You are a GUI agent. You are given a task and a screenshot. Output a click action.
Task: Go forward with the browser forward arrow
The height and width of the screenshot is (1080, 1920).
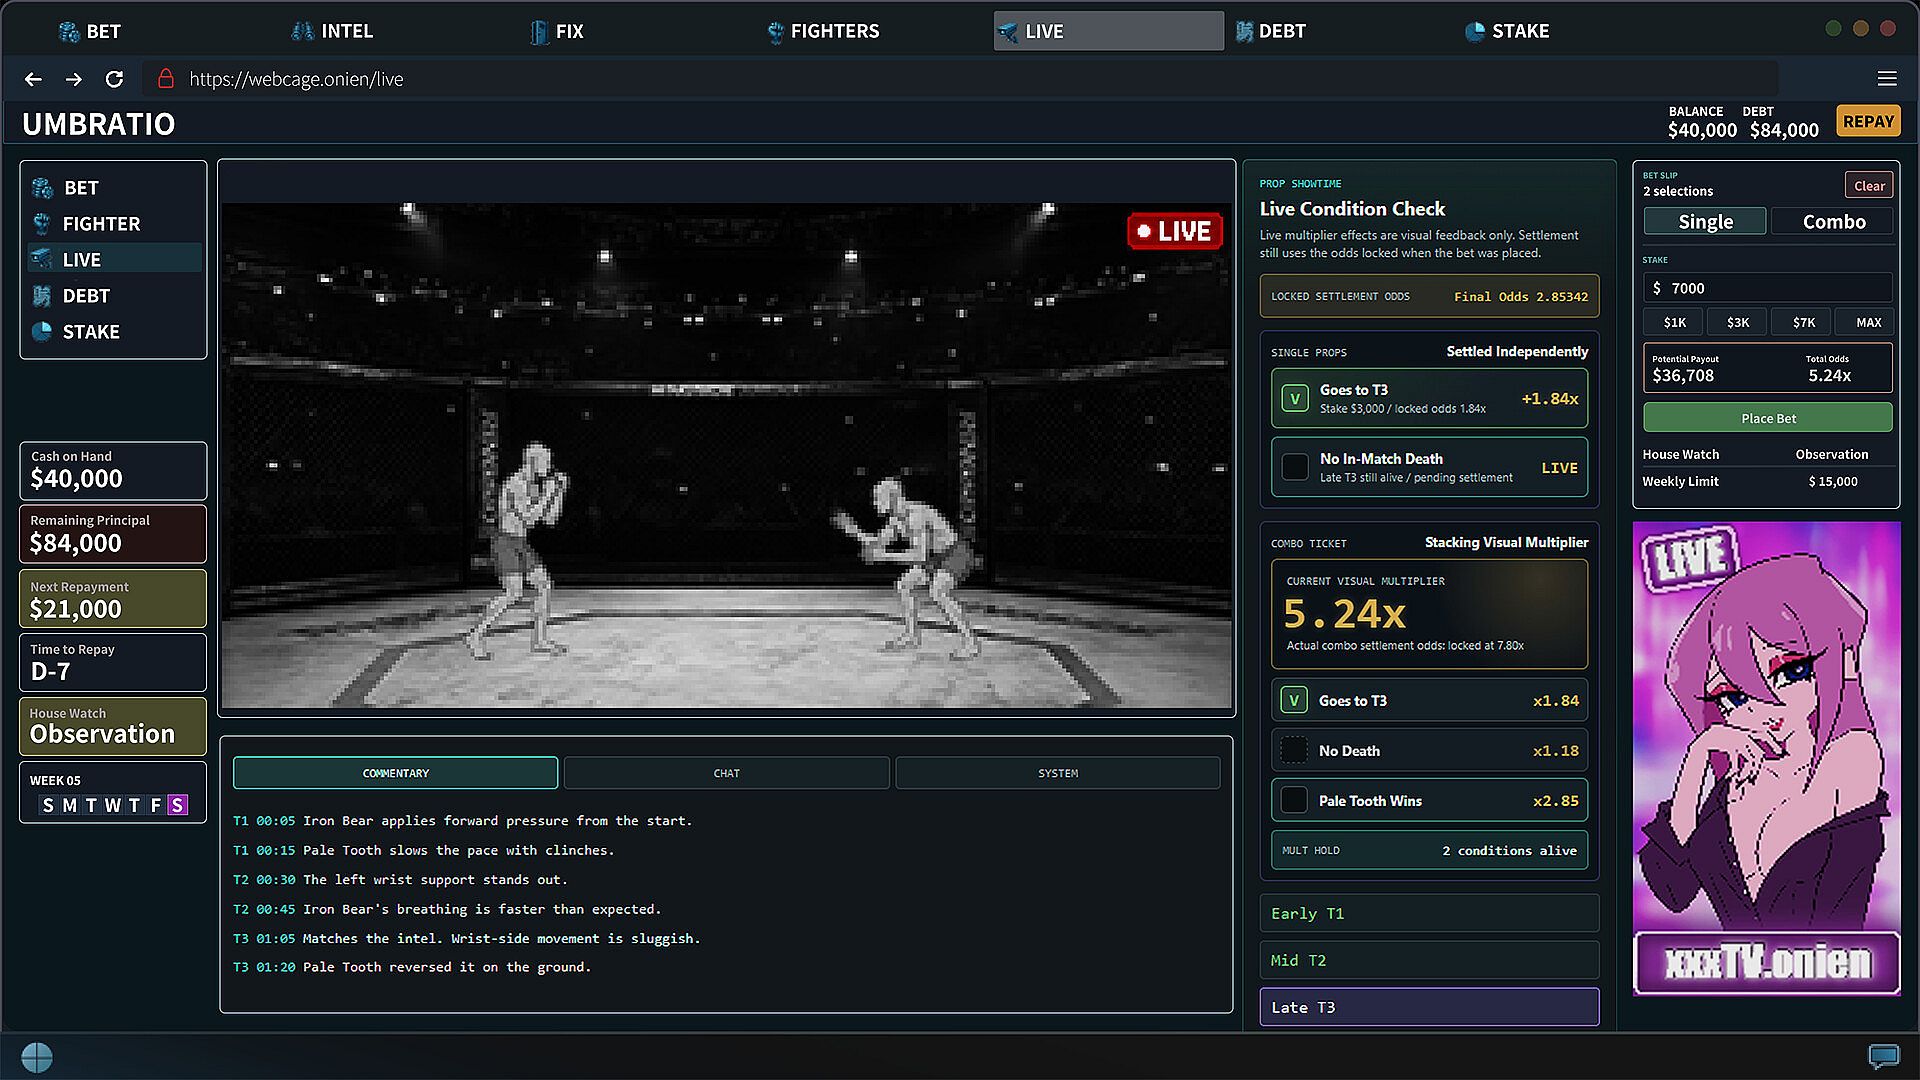point(74,79)
